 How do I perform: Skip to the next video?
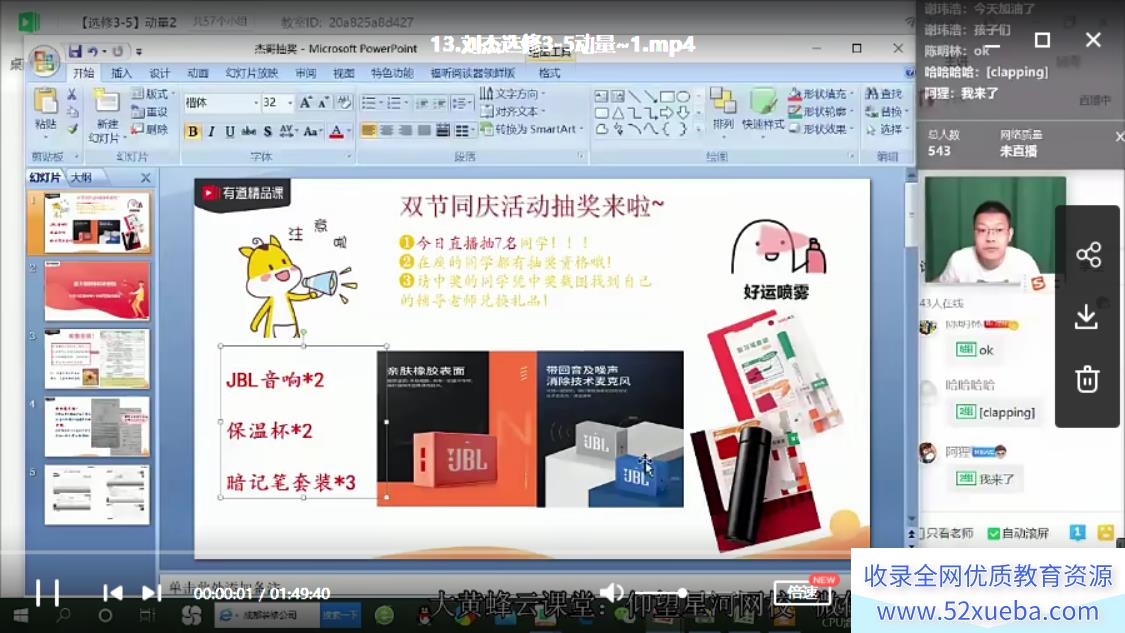151,593
